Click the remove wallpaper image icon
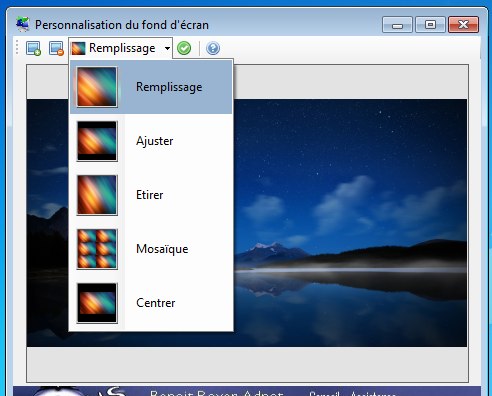Image resolution: width=492 pixels, height=396 pixels. click(56, 48)
